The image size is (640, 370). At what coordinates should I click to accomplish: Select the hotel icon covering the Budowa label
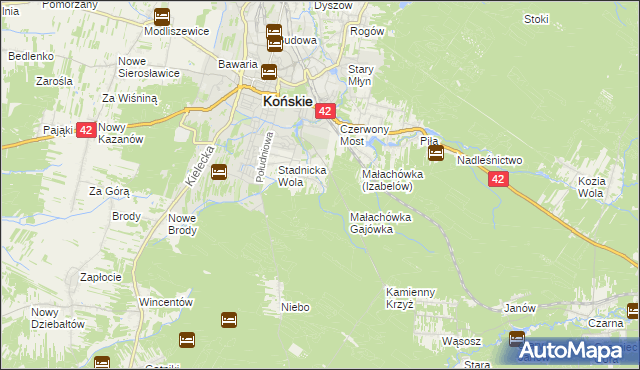[x=275, y=44]
